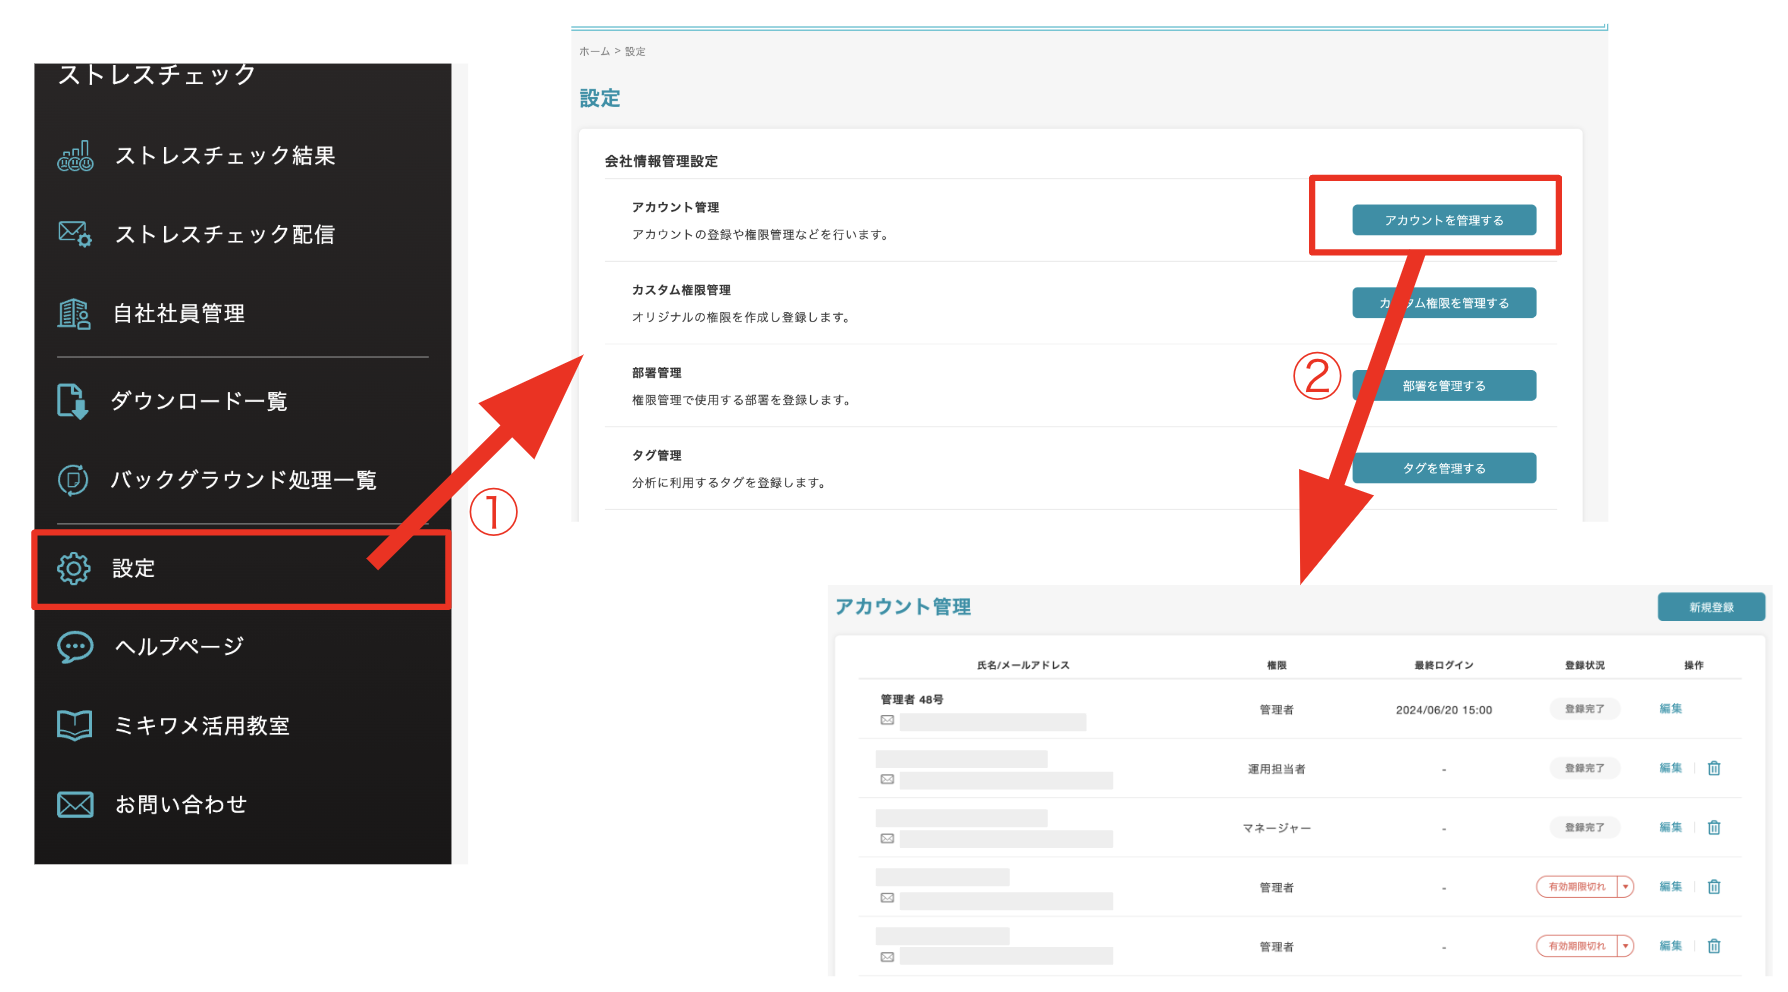Click the 設定 gear icon
1788x992 pixels.
pos(72,568)
